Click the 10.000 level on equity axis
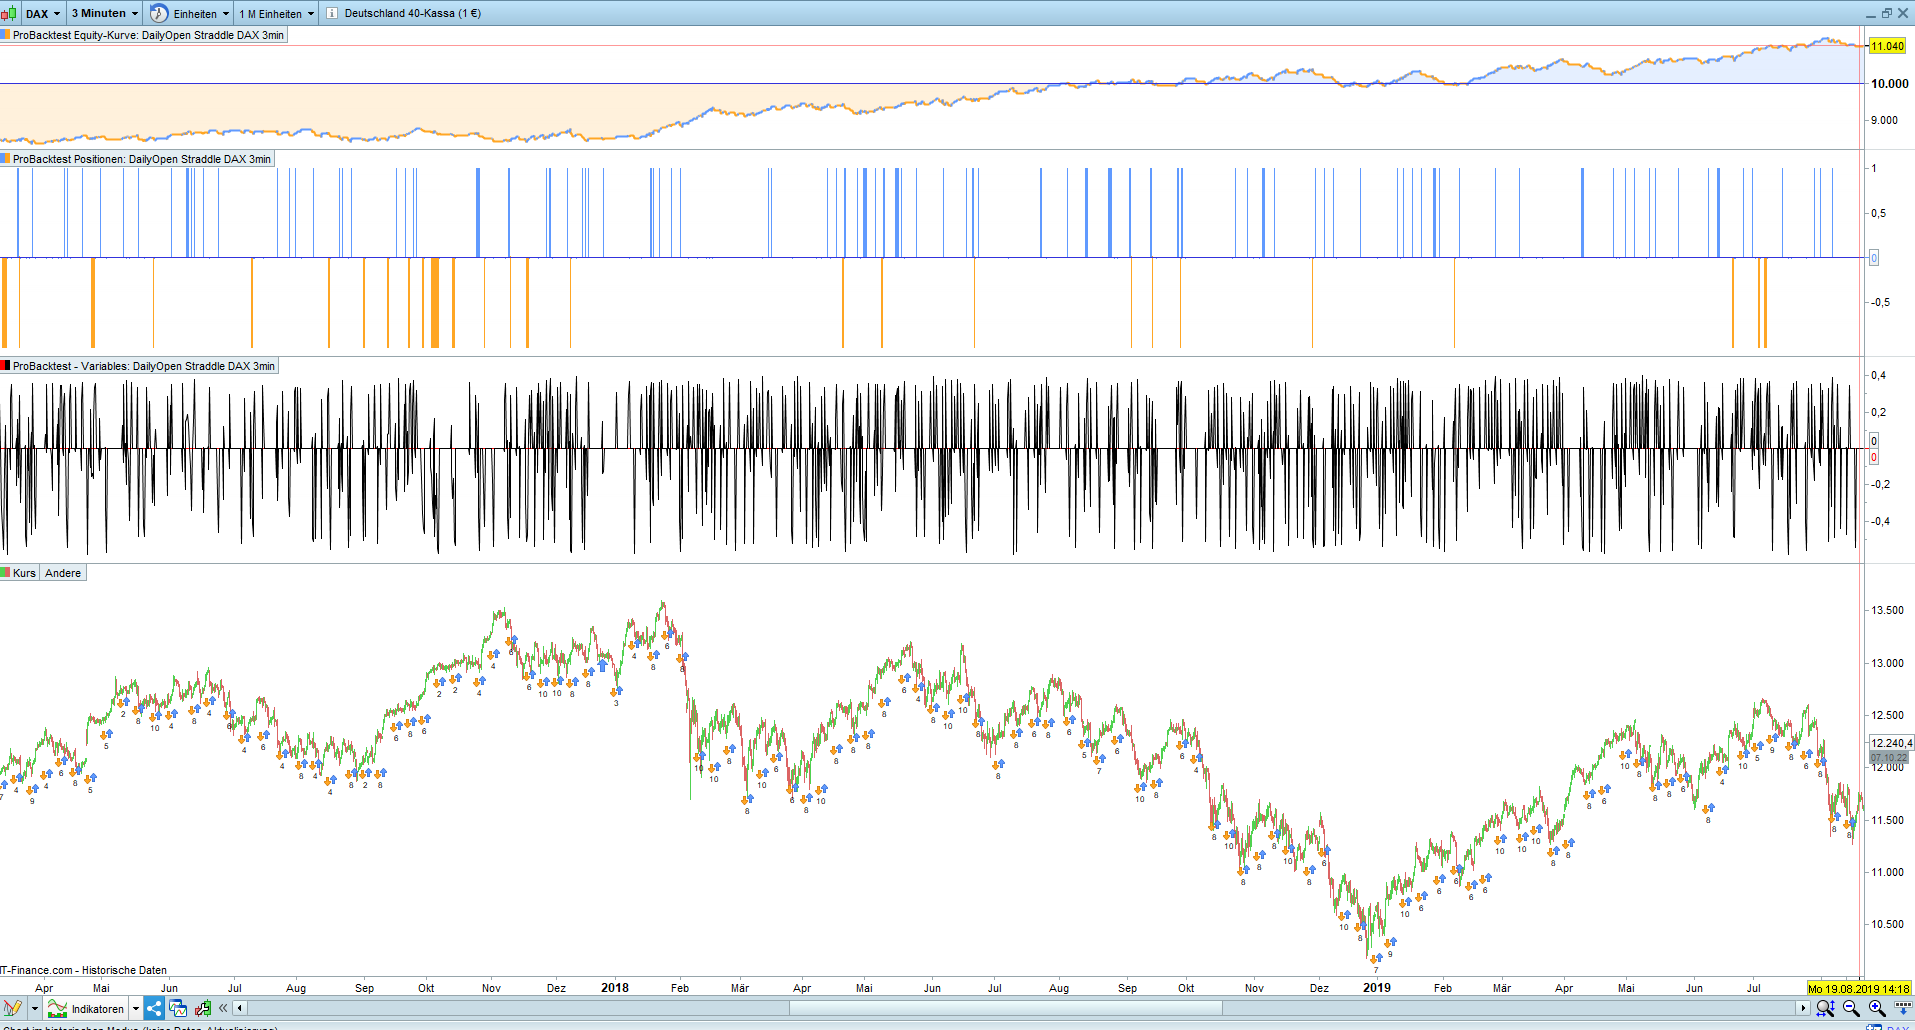 click(x=1890, y=84)
